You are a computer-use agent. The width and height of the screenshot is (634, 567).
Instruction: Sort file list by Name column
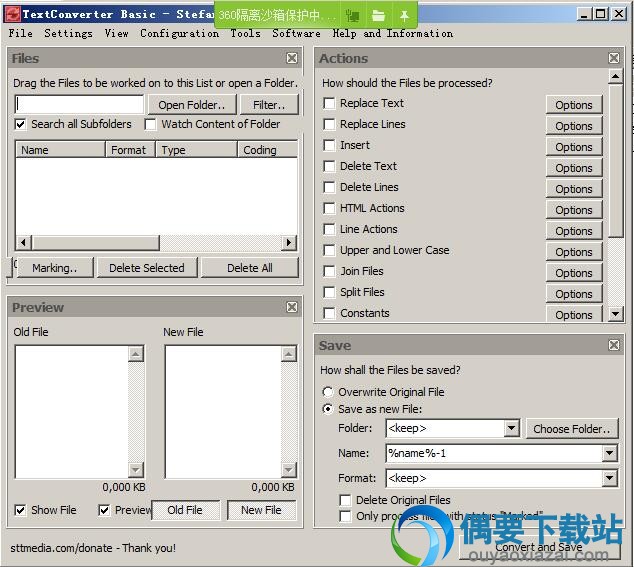pyautogui.click(x=60, y=150)
